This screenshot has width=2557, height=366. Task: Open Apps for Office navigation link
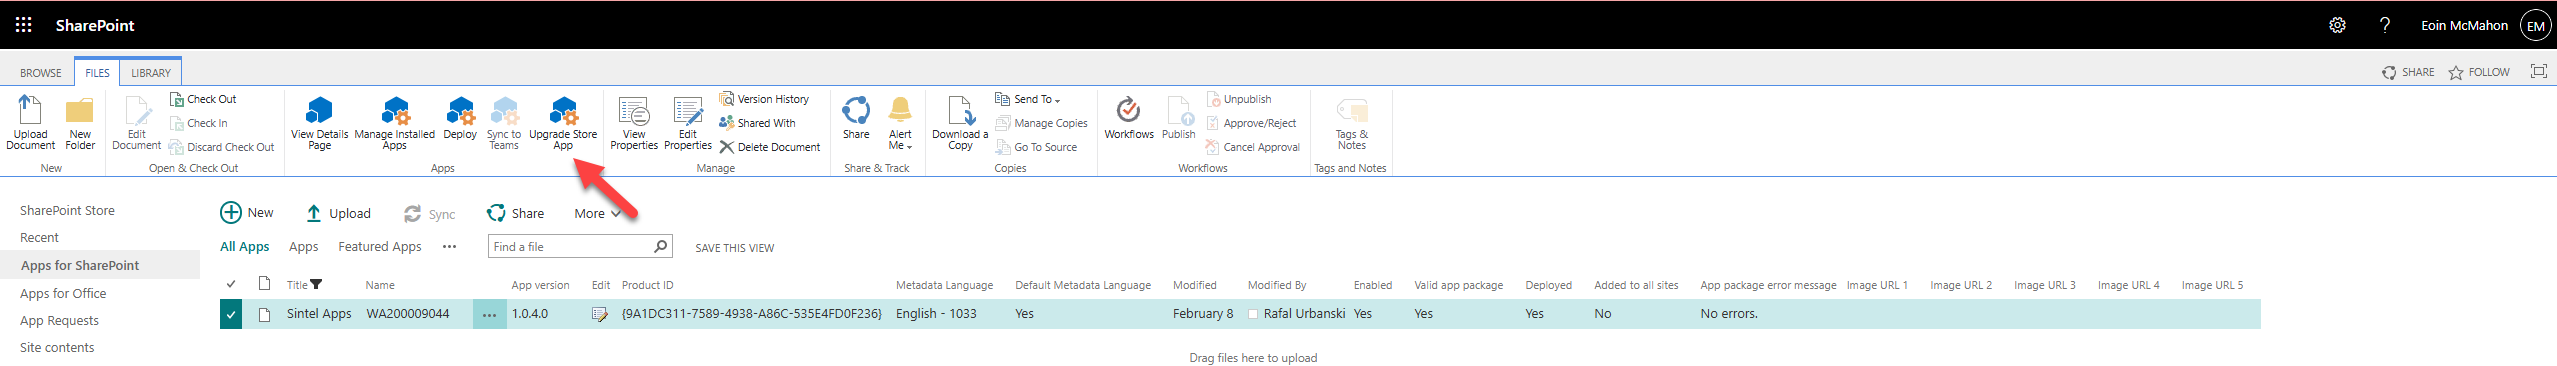pos(63,293)
